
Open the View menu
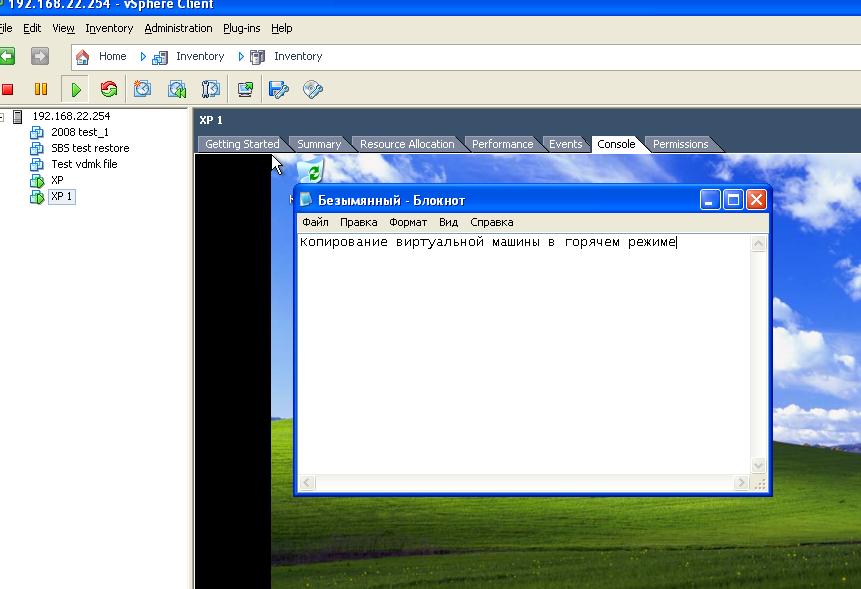63,28
